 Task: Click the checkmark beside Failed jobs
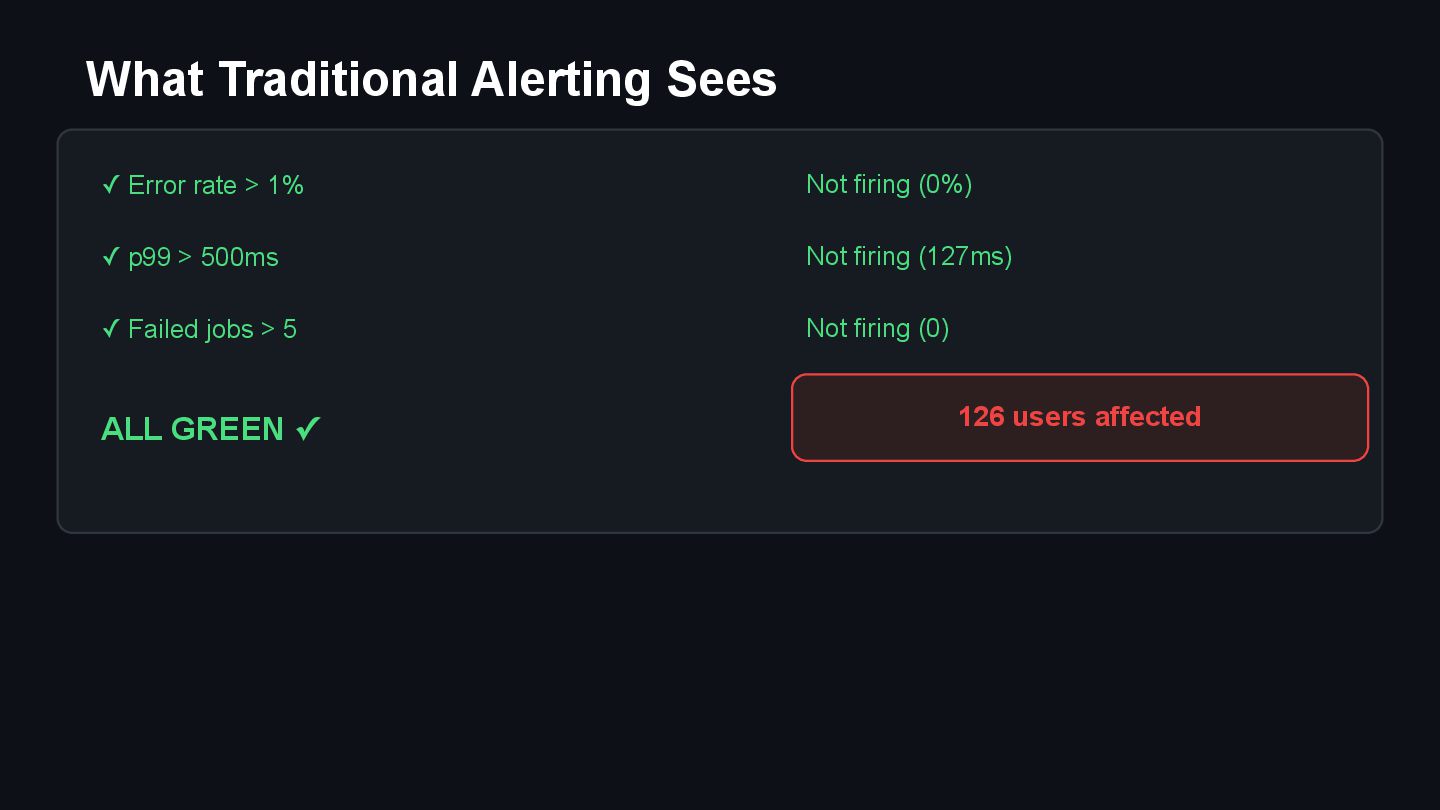point(110,329)
